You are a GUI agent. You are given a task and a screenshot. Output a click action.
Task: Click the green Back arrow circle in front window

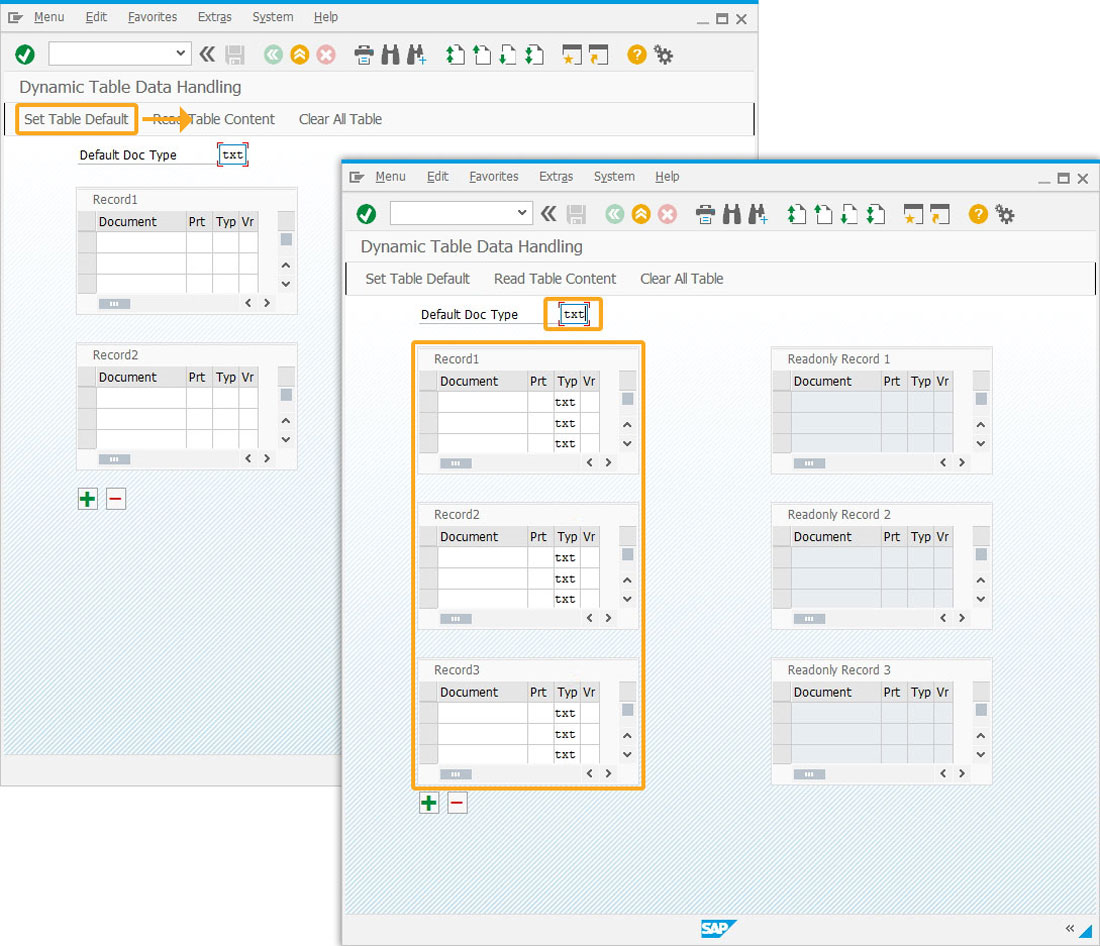click(615, 214)
